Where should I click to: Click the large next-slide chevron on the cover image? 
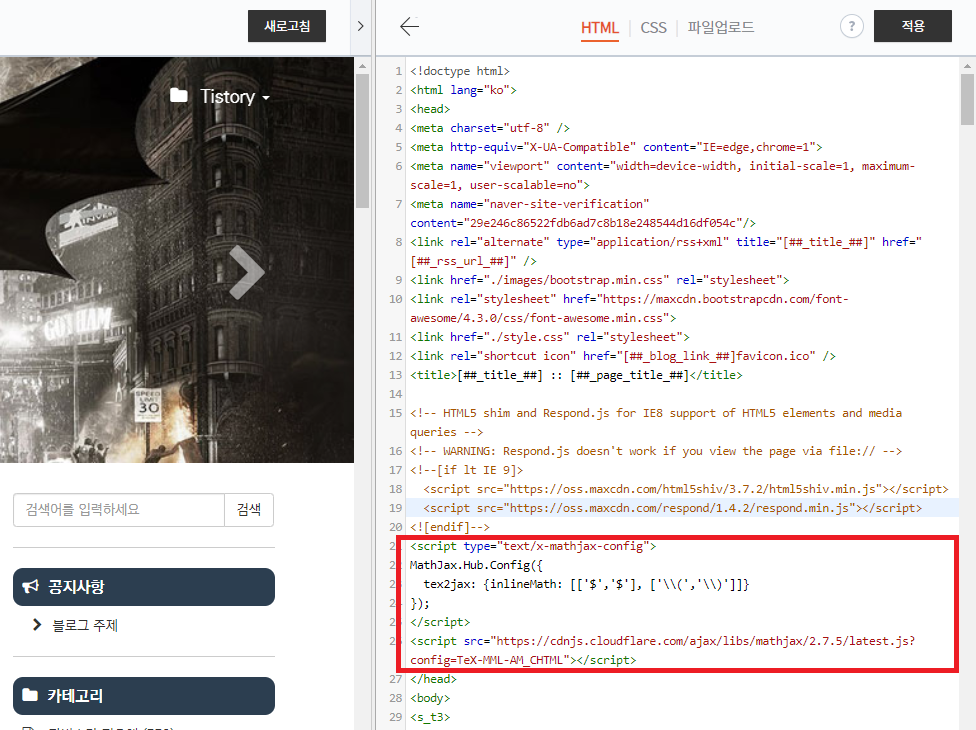tap(246, 272)
